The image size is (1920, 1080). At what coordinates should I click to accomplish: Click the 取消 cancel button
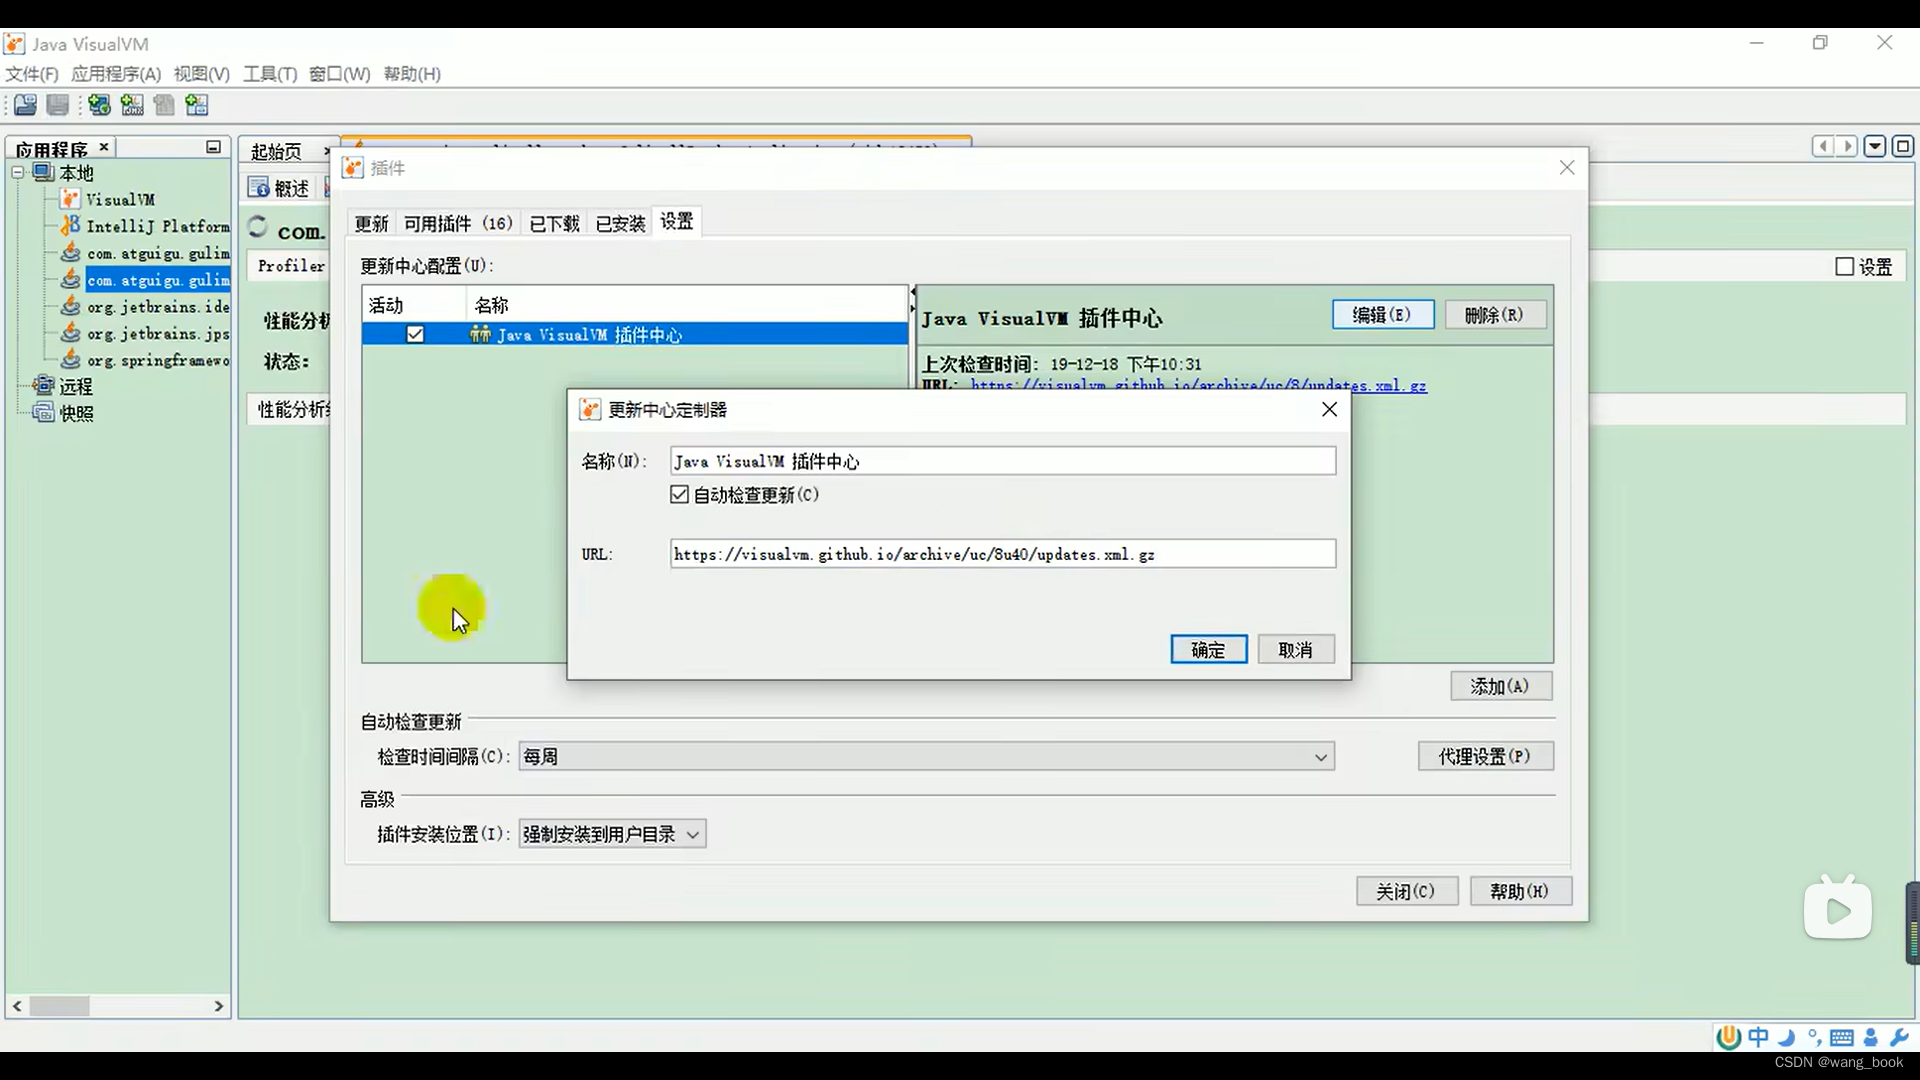pos(1296,650)
